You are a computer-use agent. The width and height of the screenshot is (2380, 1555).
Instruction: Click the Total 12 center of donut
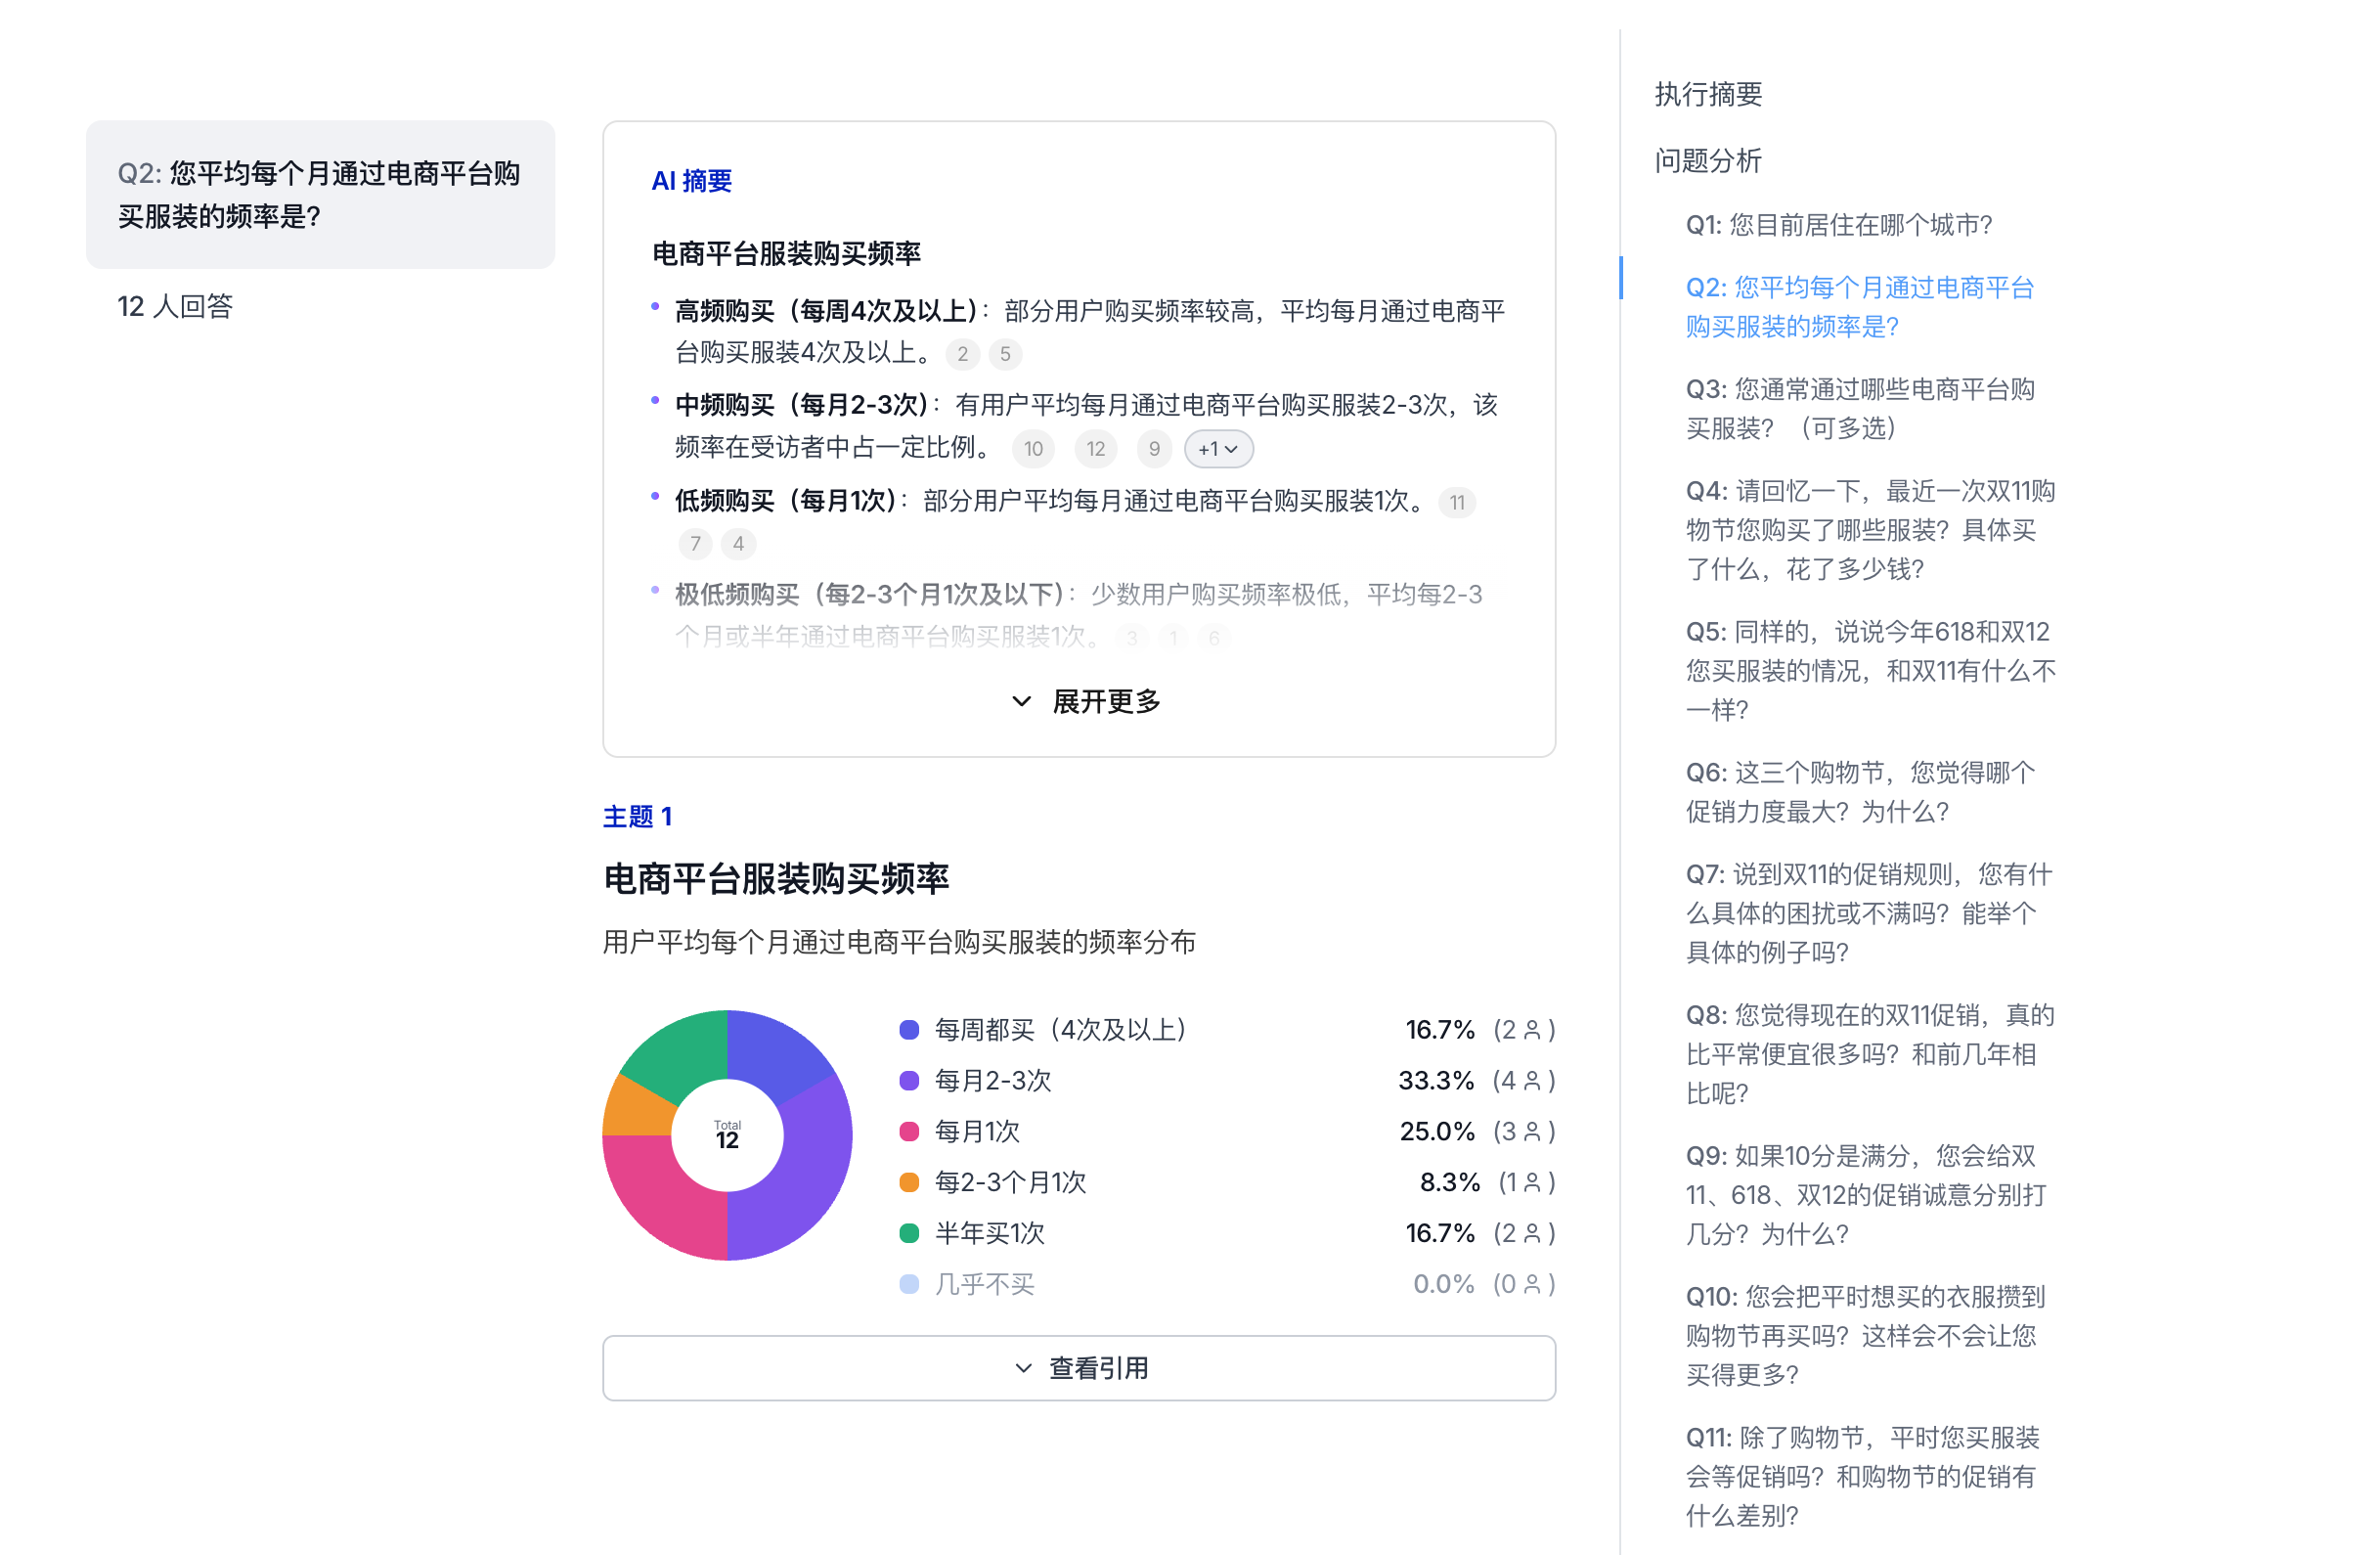click(x=727, y=1135)
